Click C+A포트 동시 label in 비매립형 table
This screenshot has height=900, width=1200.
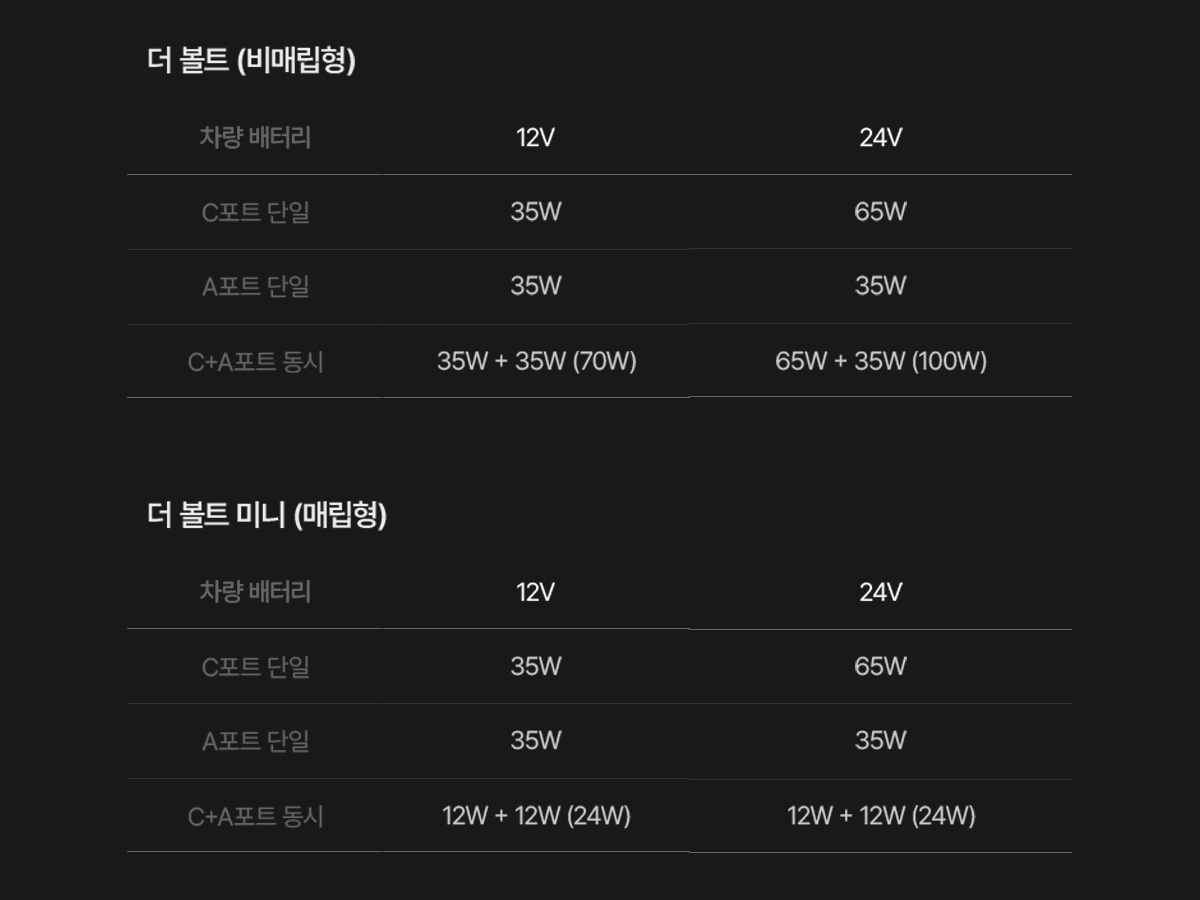pyautogui.click(x=255, y=361)
